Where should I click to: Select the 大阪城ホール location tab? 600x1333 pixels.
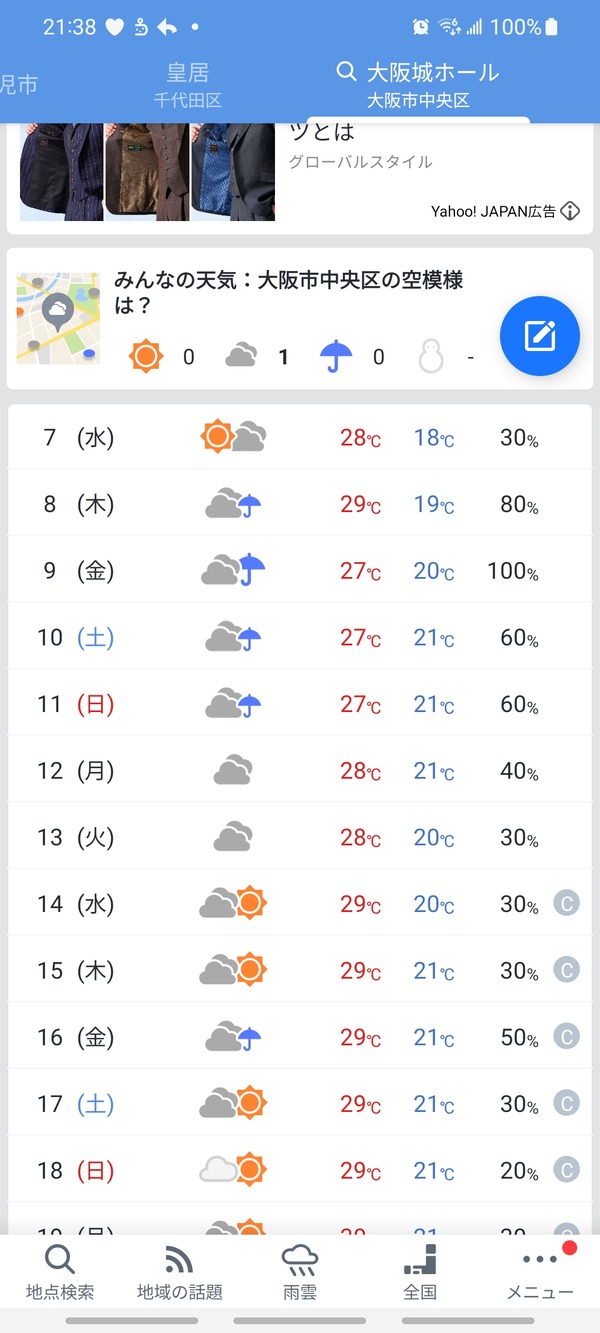pos(418,84)
